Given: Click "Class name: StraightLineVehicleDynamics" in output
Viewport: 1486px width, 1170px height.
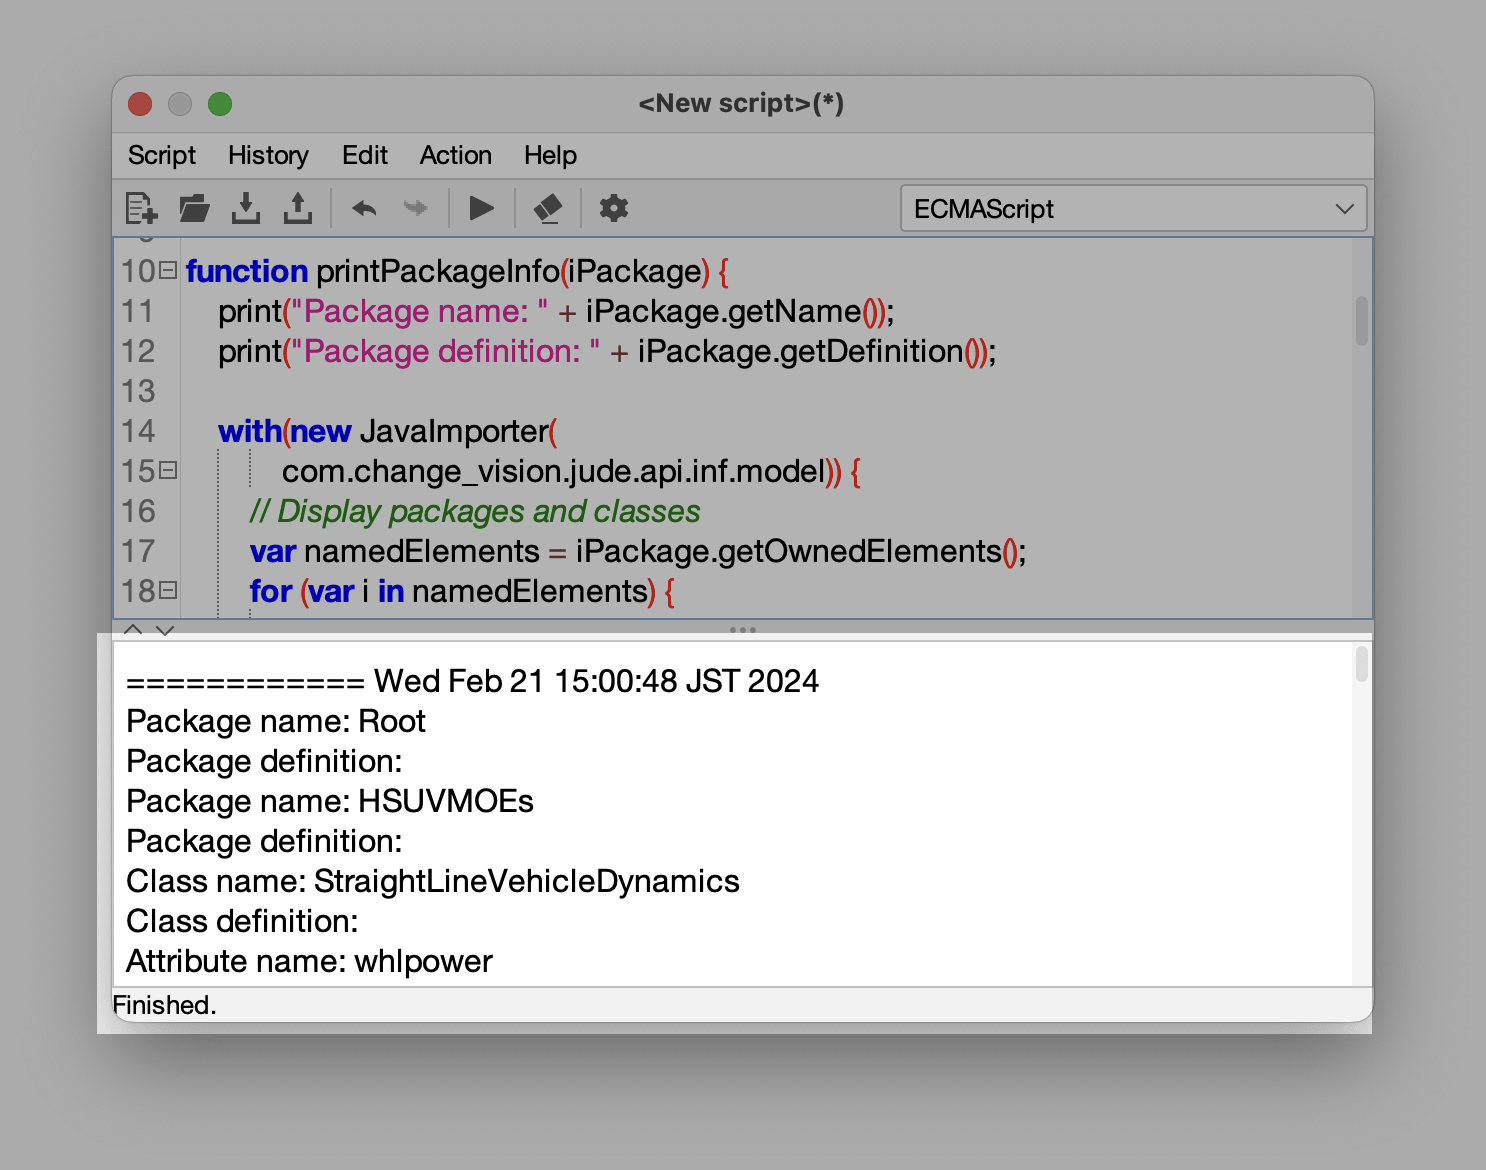Looking at the screenshot, I should (433, 881).
